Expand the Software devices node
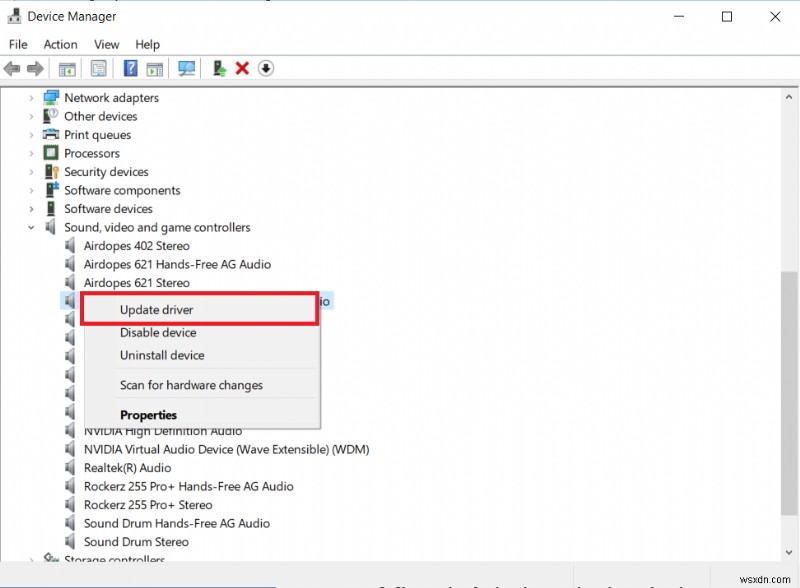800x588 pixels. tap(31, 209)
